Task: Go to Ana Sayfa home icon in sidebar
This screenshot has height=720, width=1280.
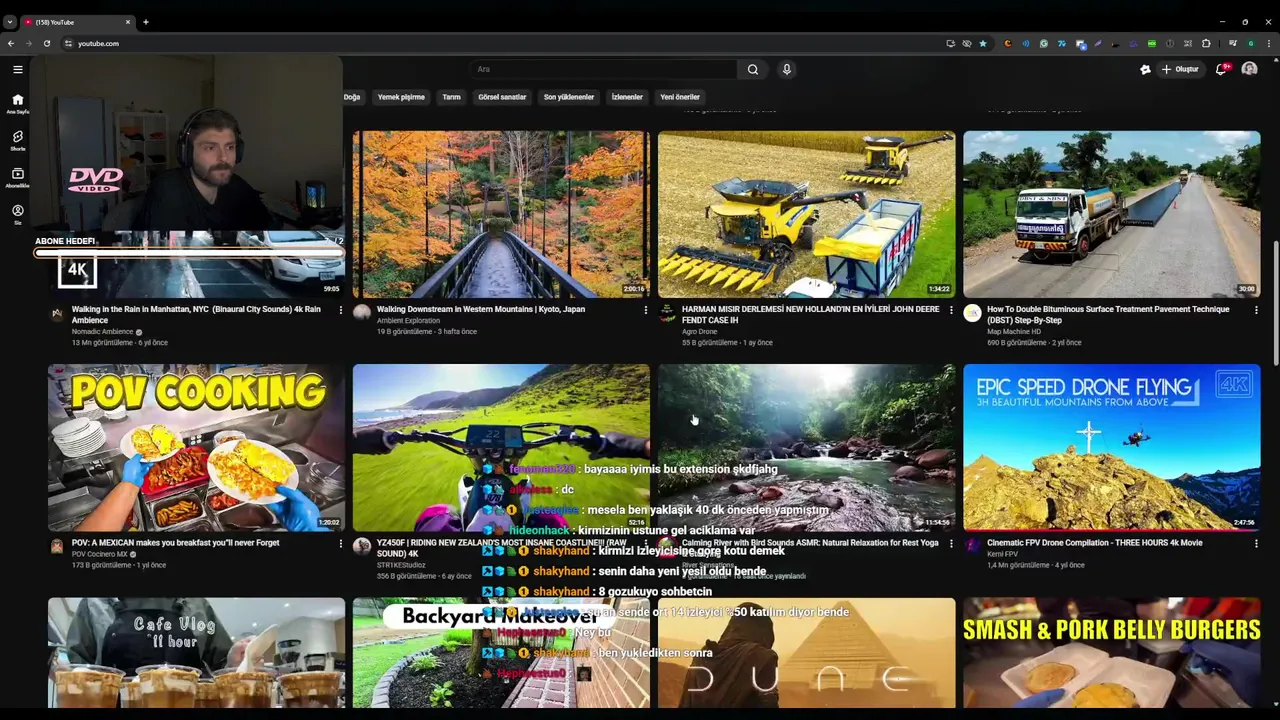Action: coord(17,103)
